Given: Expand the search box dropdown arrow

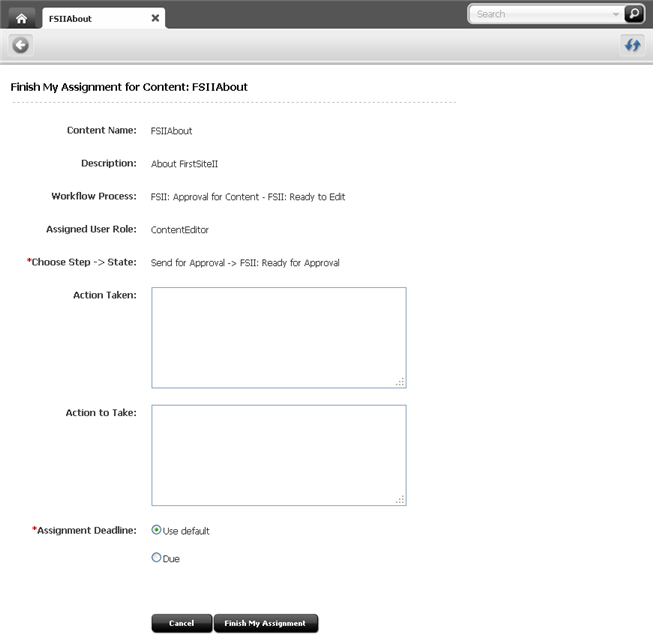Looking at the screenshot, I should 616,15.
